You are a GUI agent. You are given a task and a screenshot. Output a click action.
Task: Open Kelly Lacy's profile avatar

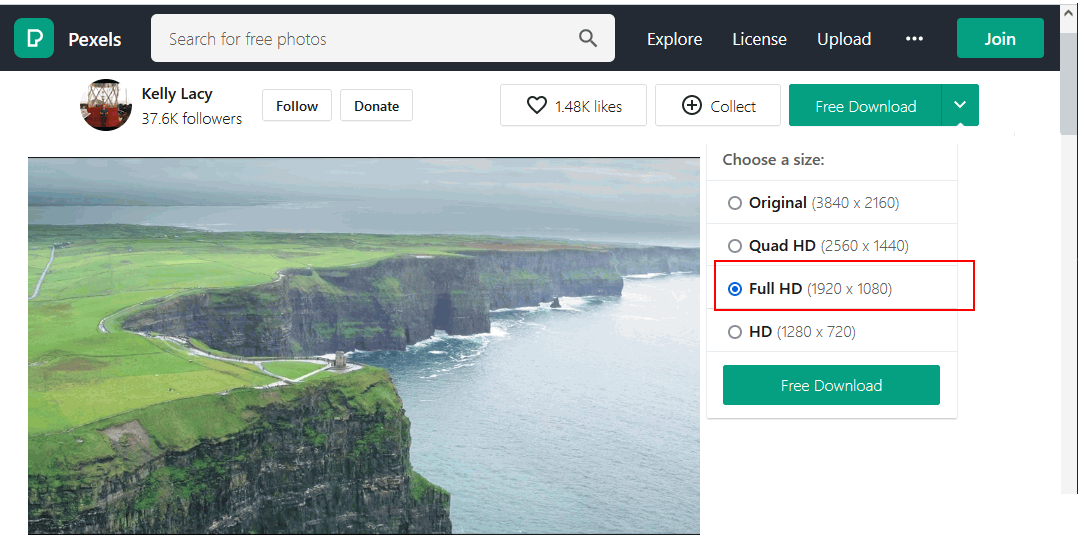[106, 105]
